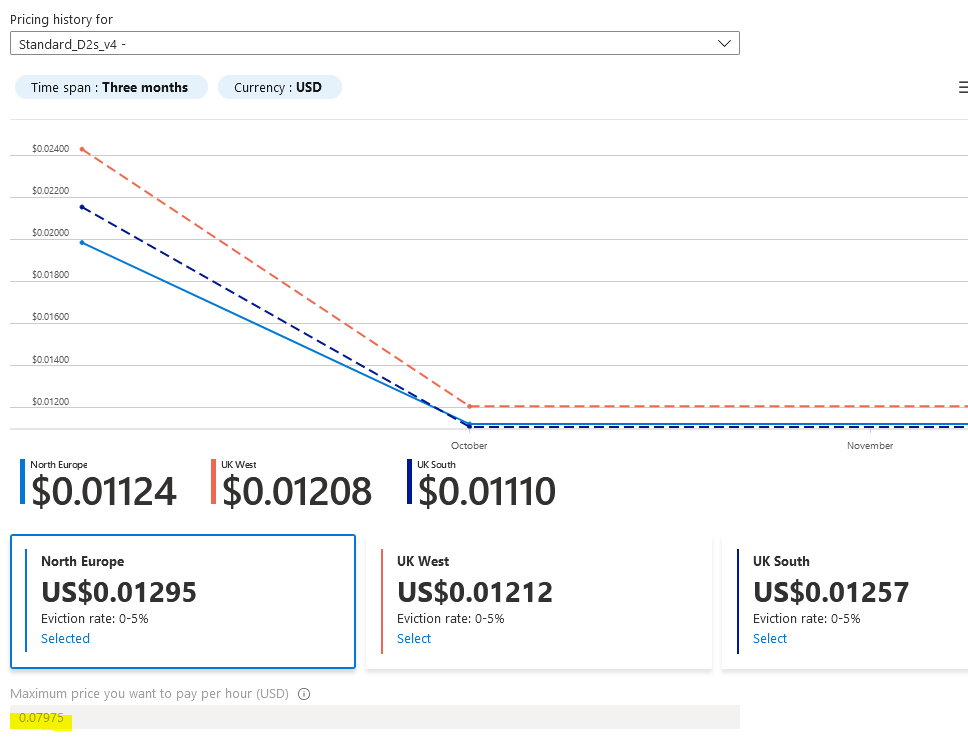The image size is (968, 755).
Task: Click the maximum price input field
Action: click(x=374, y=717)
